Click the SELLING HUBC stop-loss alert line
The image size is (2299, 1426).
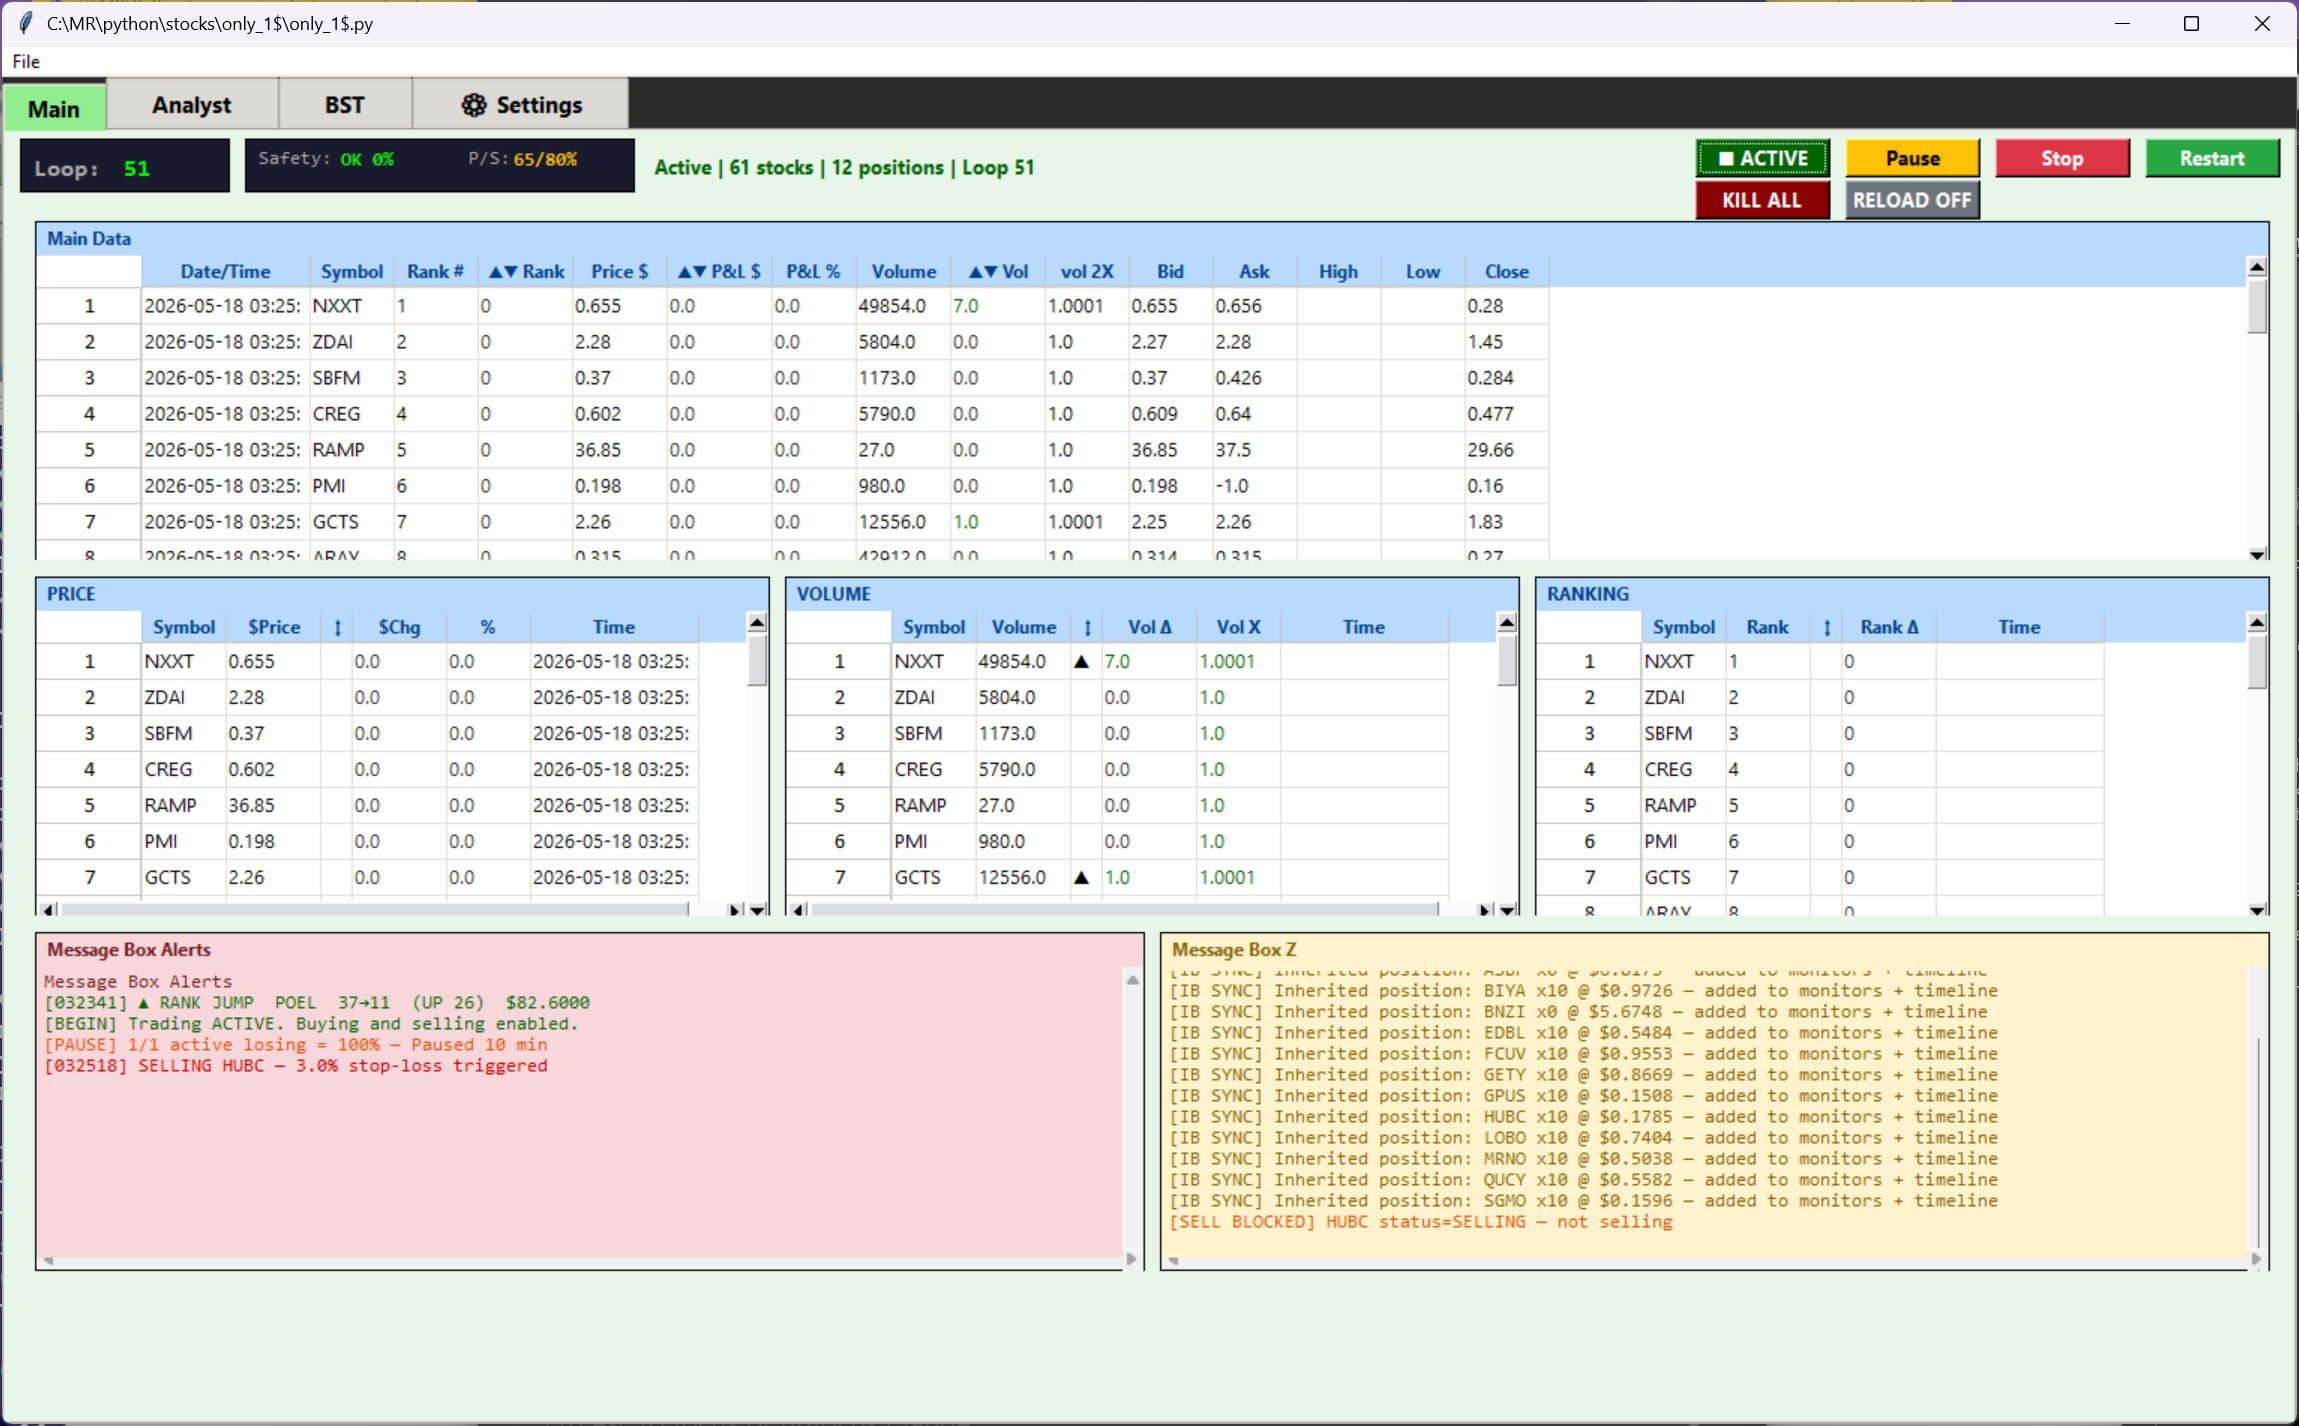click(x=296, y=1065)
